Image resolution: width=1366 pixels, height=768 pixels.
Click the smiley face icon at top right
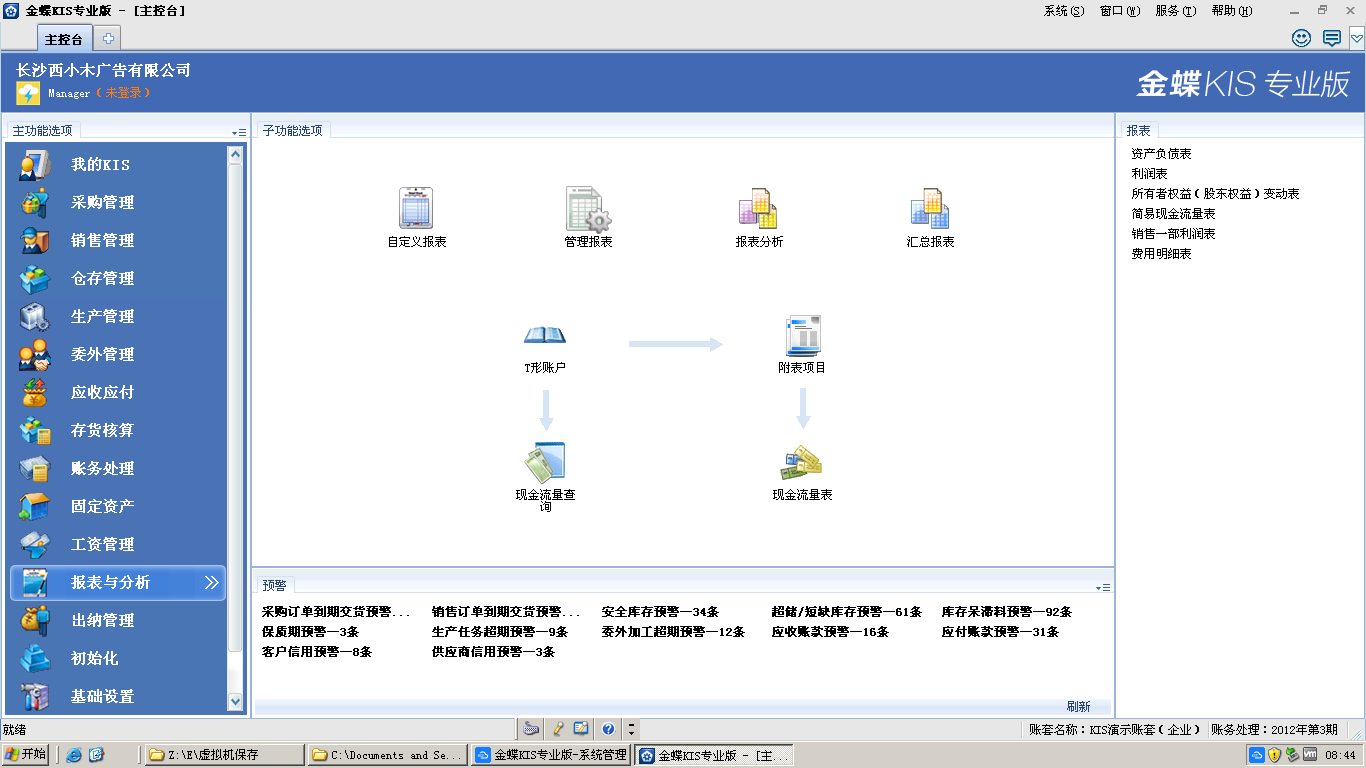tap(1301, 38)
